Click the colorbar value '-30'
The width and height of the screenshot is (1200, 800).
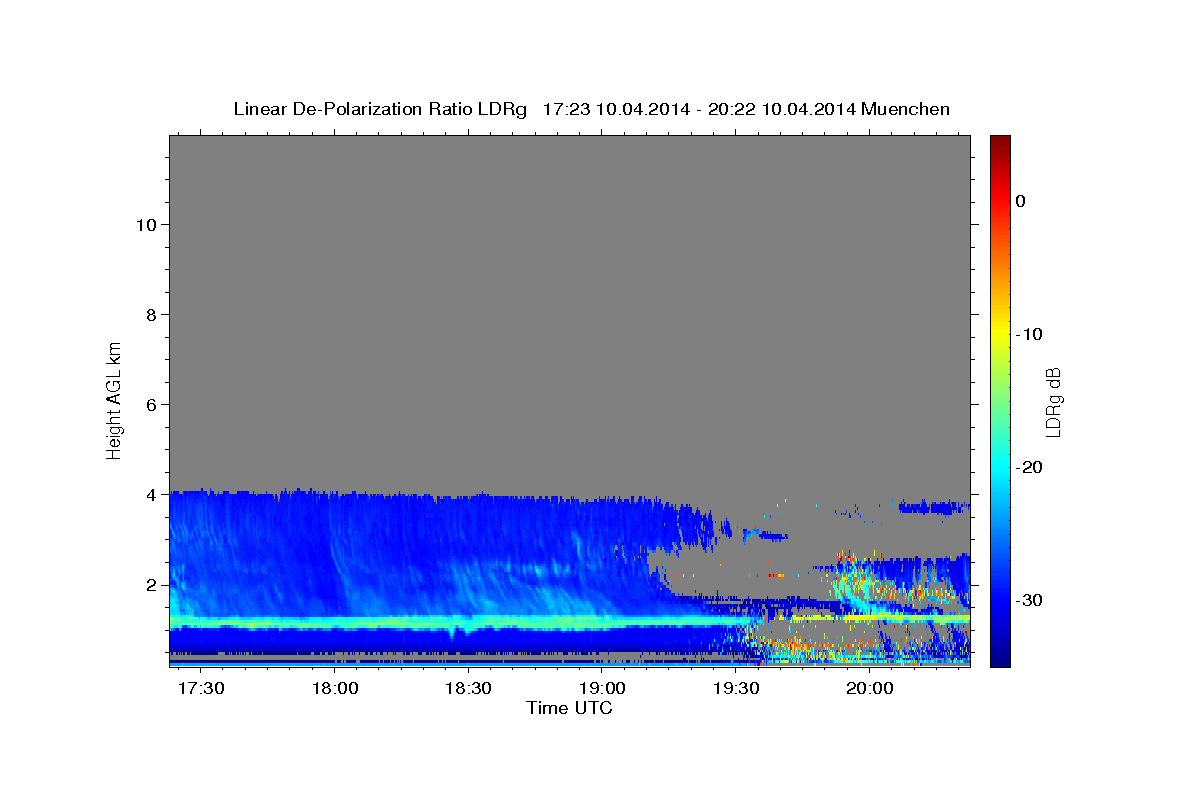click(1030, 600)
